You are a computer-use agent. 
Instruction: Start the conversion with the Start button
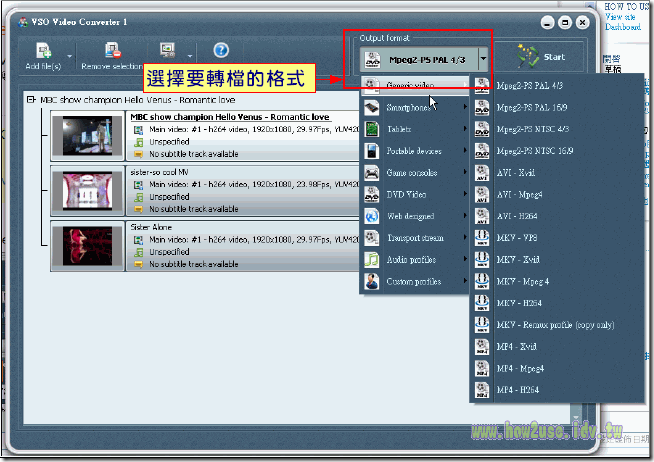point(541,57)
